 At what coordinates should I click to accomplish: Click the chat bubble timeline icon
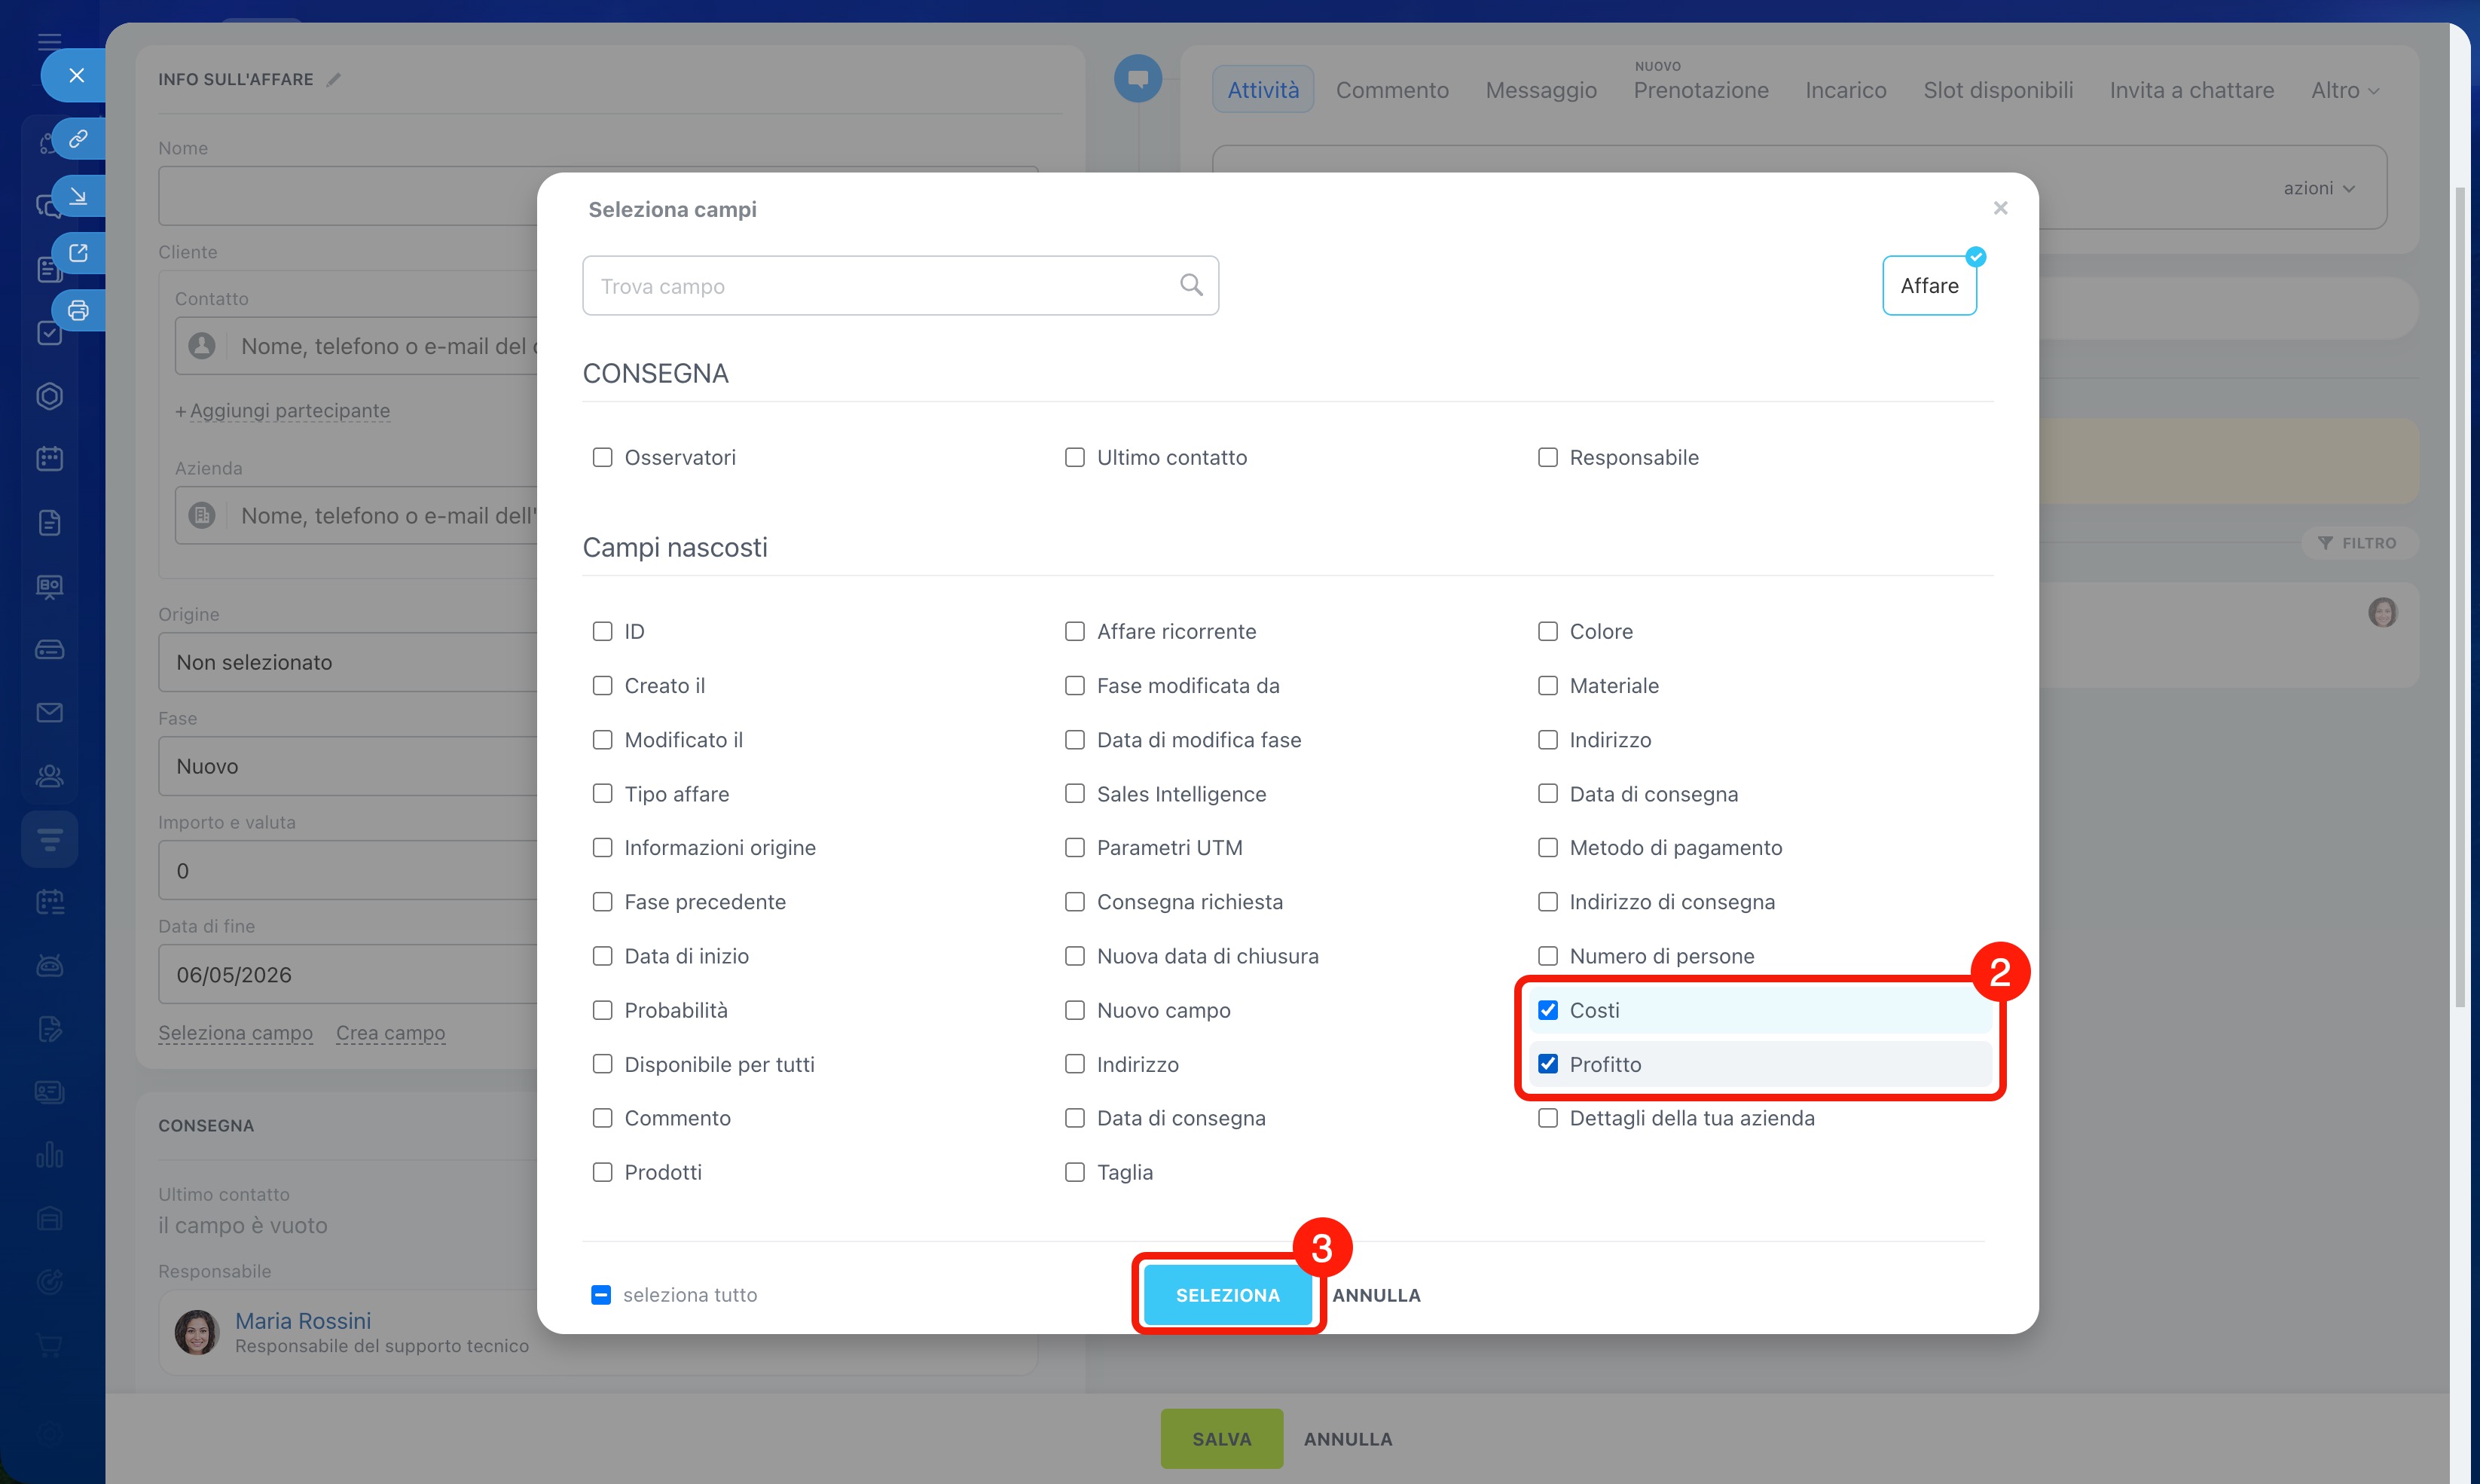(1137, 78)
